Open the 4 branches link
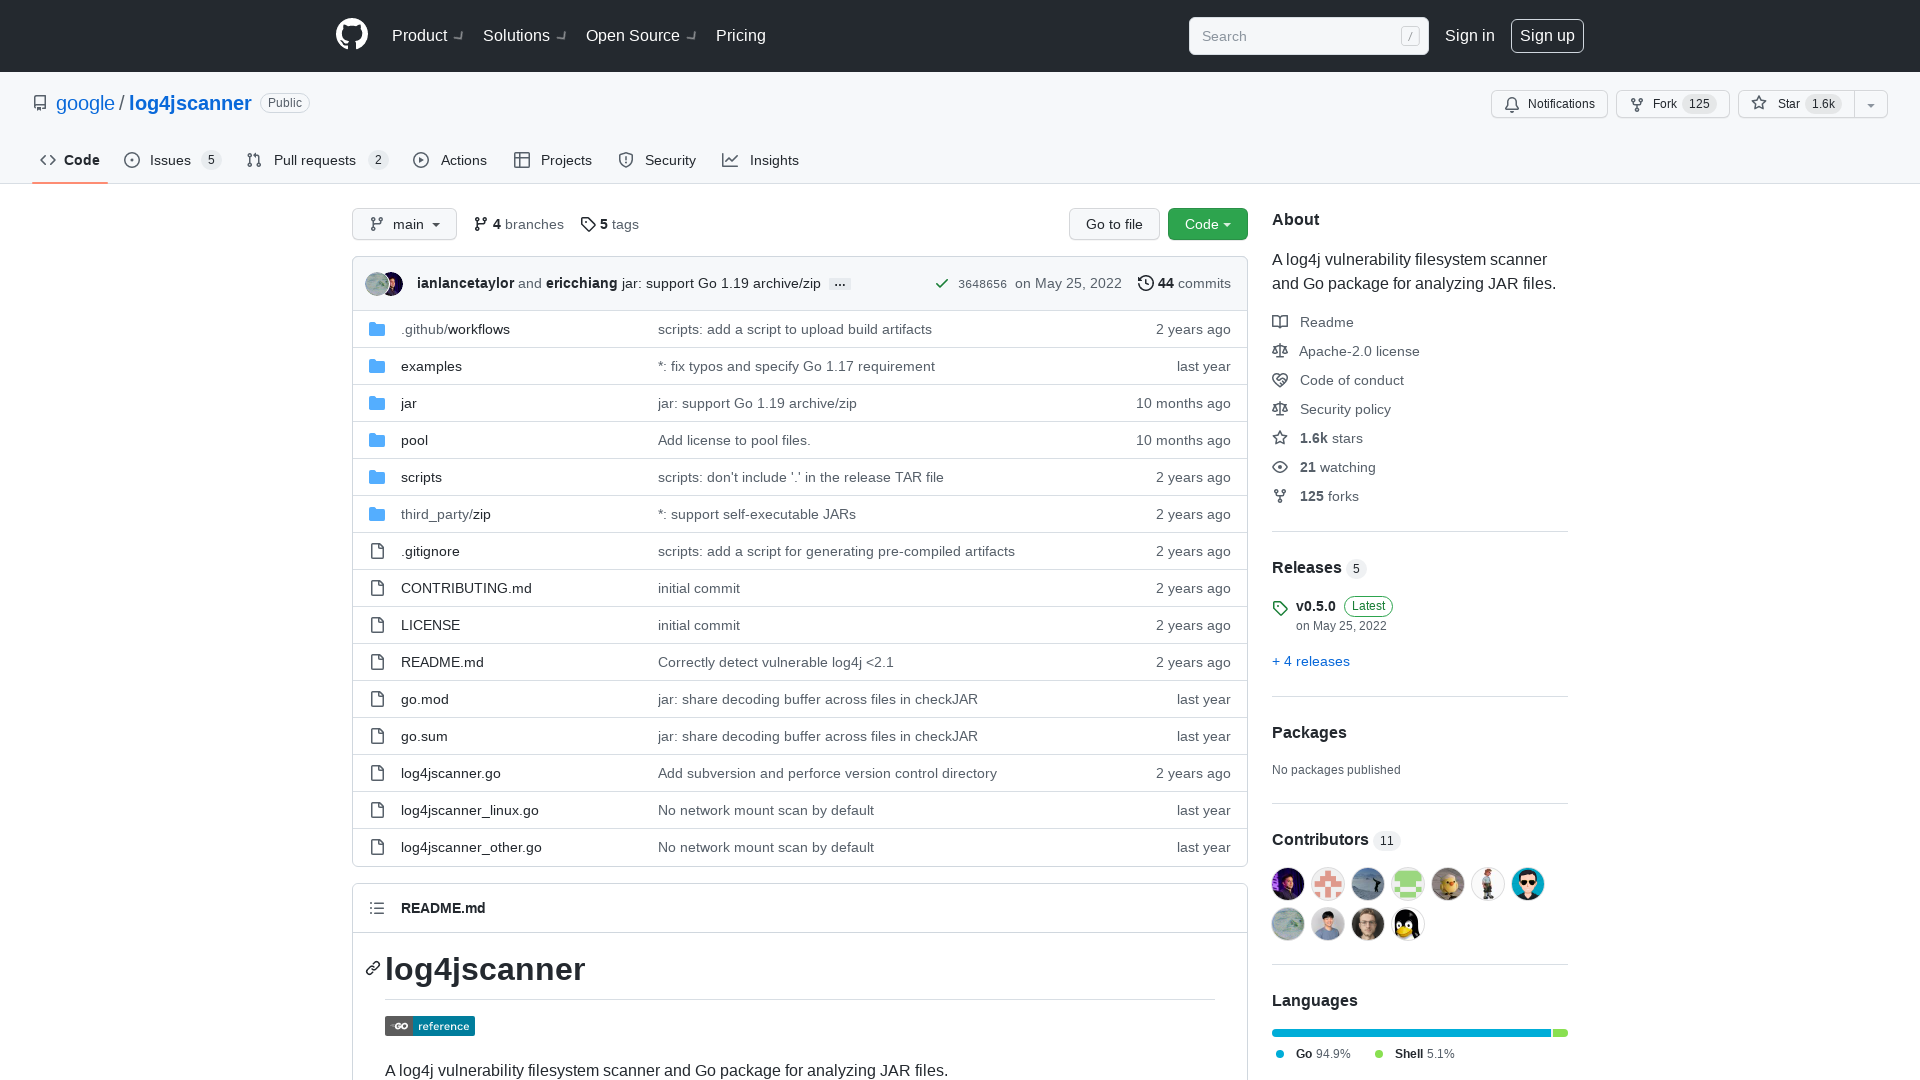Viewport: 1920px width, 1080px height. [x=519, y=224]
